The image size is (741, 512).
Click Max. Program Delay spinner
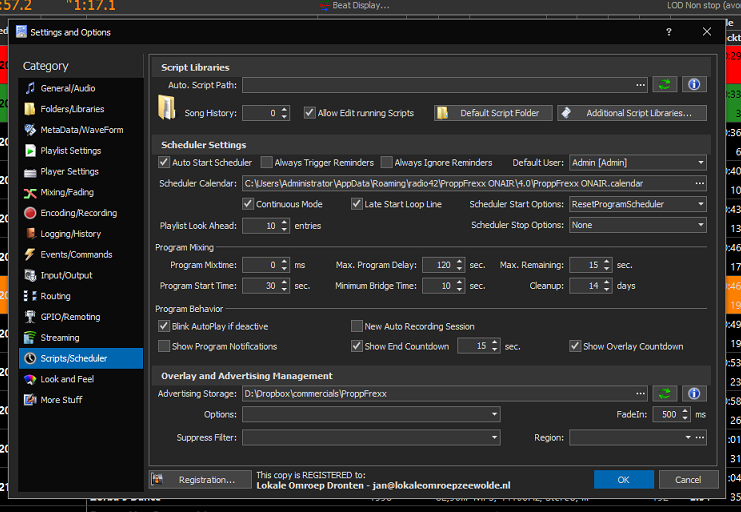(443, 265)
